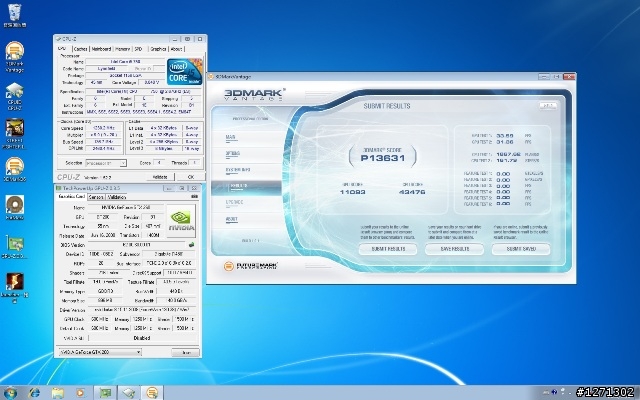Select the Graphics Card tab in GPU-Z
This screenshot has height=400, width=640.
coord(71,196)
